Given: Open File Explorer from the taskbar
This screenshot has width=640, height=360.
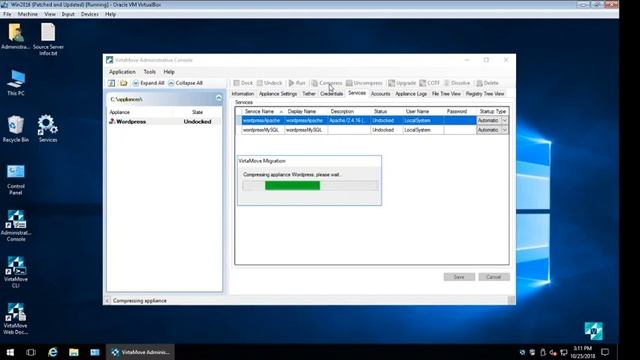Looking at the screenshot, I should pyautogui.click(x=73, y=352).
